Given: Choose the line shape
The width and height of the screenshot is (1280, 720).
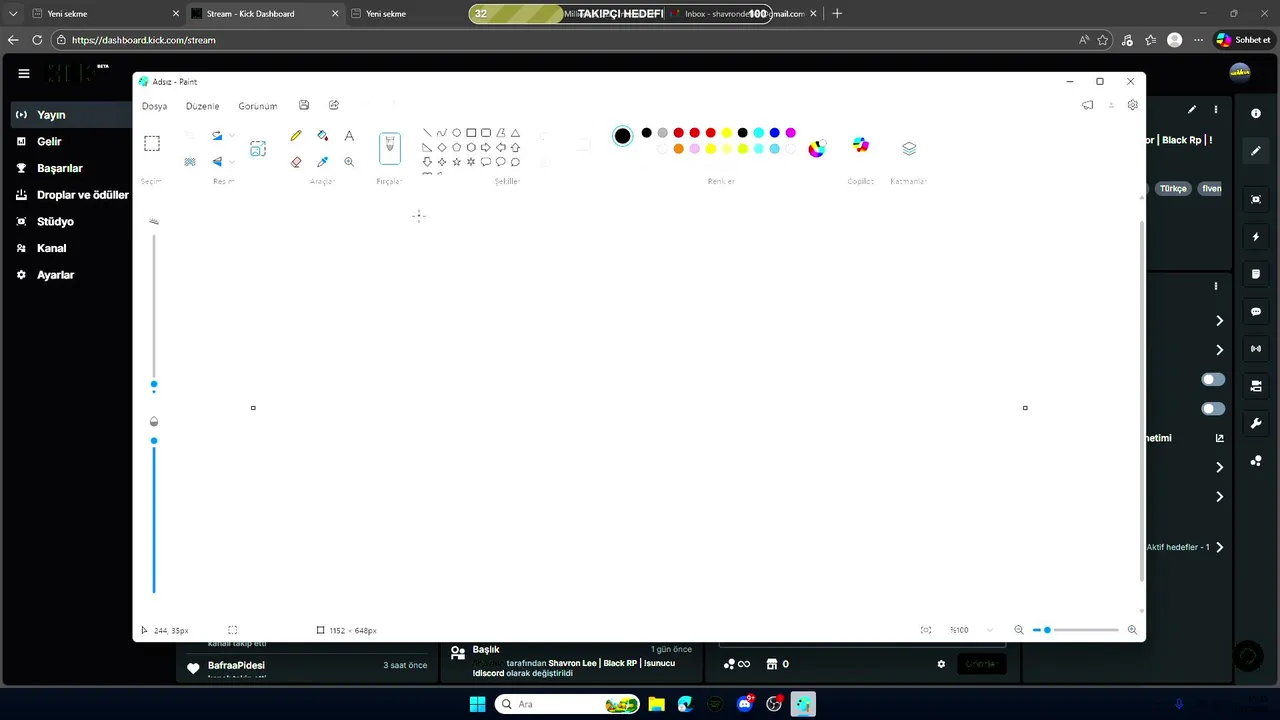Looking at the screenshot, I should (427, 132).
